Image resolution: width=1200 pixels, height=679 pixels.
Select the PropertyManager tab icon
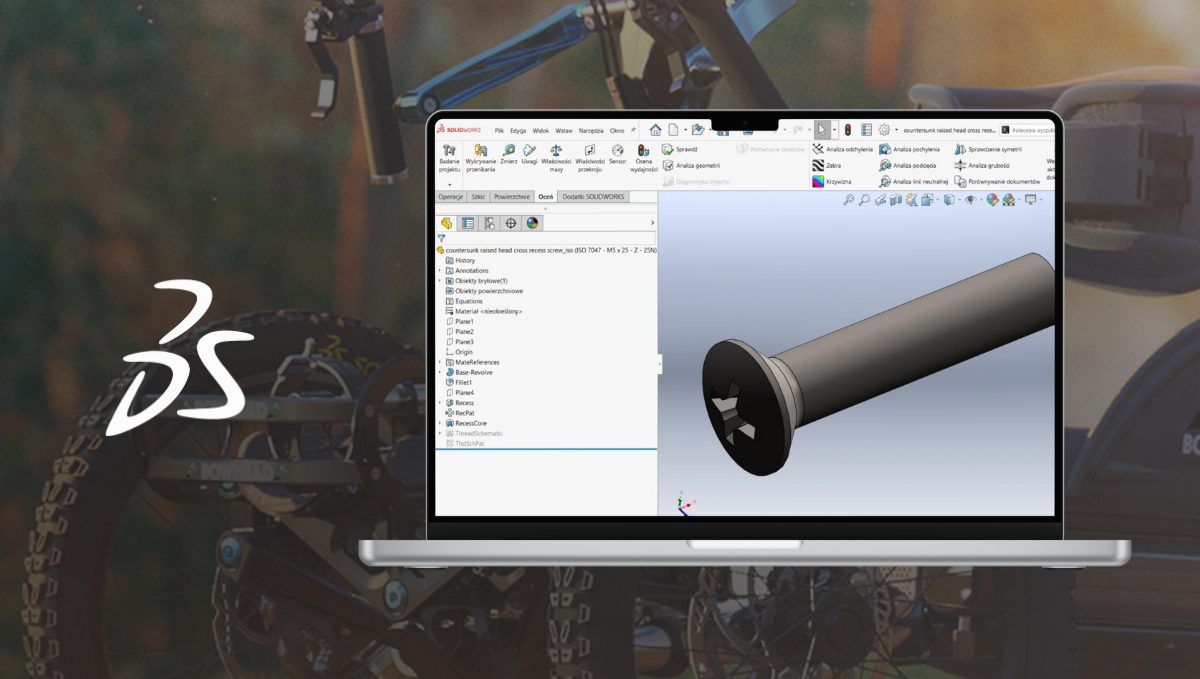[x=468, y=223]
